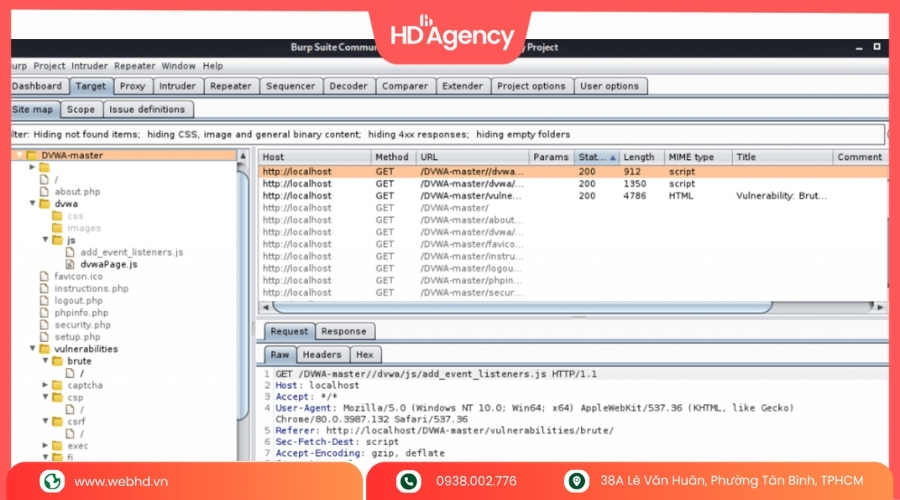
Task: Click the site map tree scroll-up arrow
Action: [x=243, y=156]
